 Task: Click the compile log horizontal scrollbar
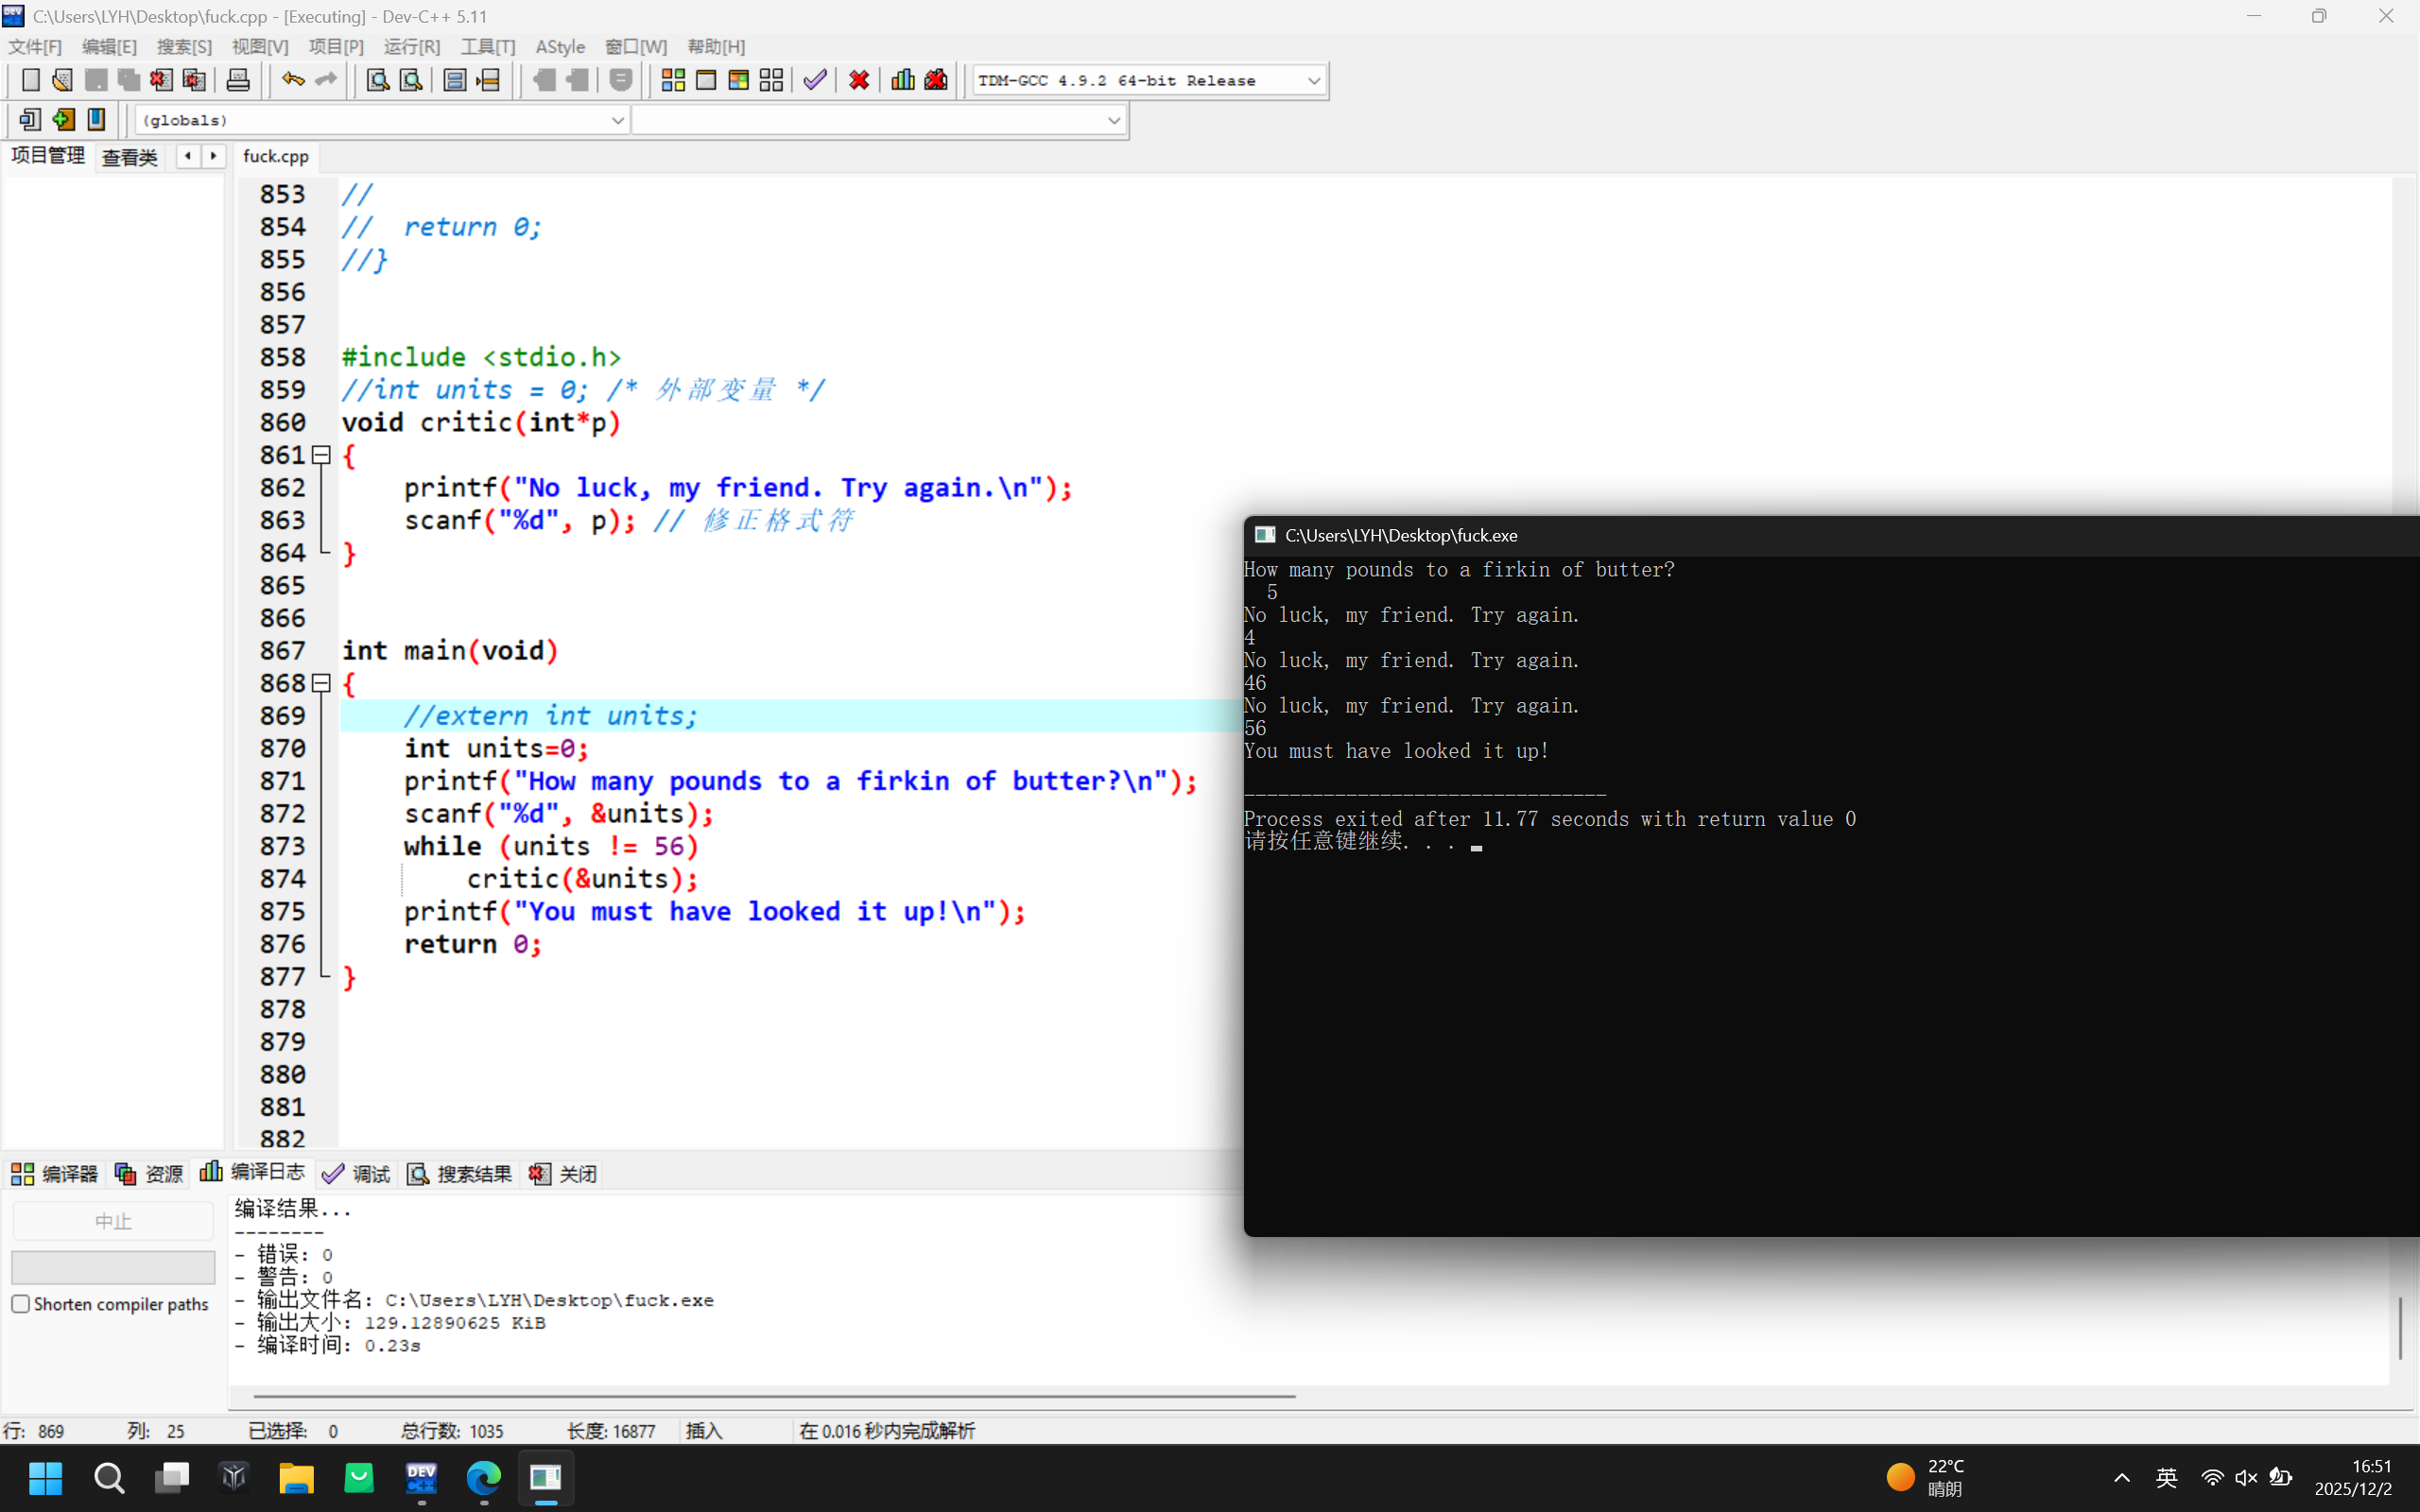pyautogui.click(x=774, y=1395)
